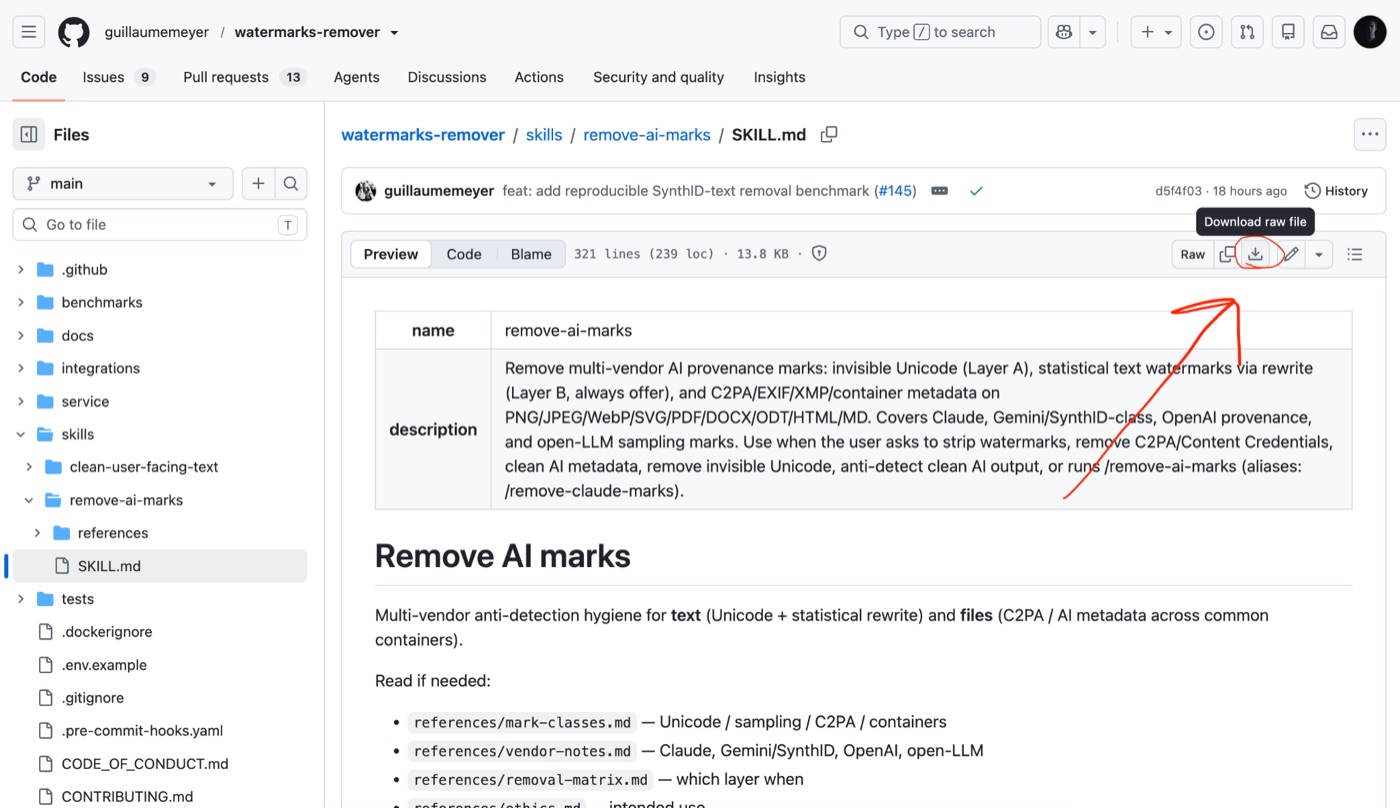Open the repositories icon in the top header
Viewport: 1400px width, 808px height.
(x=1288, y=32)
